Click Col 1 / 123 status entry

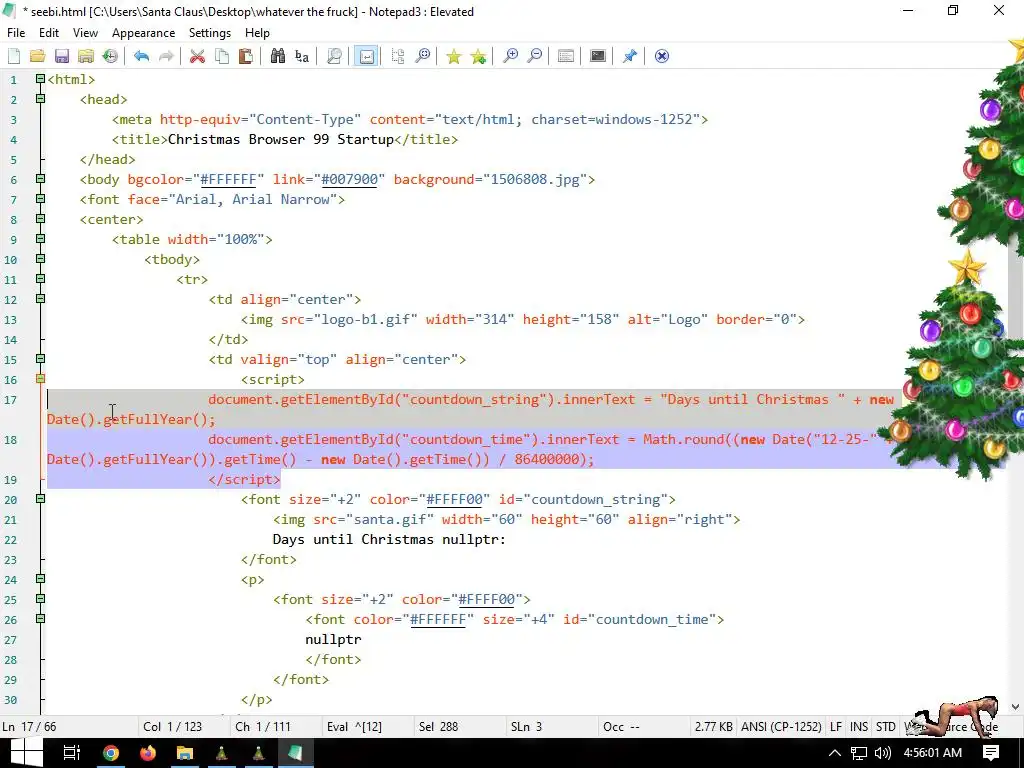point(172,726)
